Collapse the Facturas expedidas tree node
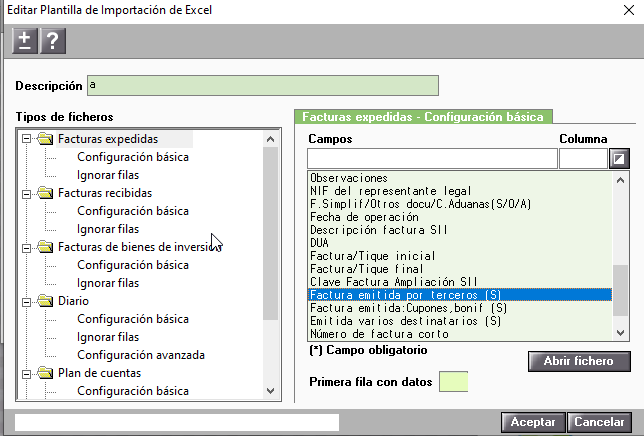This screenshot has width=644, height=436. click(26, 139)
